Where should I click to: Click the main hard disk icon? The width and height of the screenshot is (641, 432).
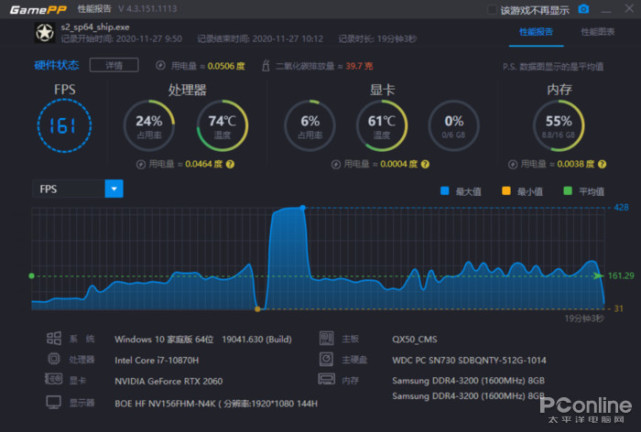(x=326, y=359)
